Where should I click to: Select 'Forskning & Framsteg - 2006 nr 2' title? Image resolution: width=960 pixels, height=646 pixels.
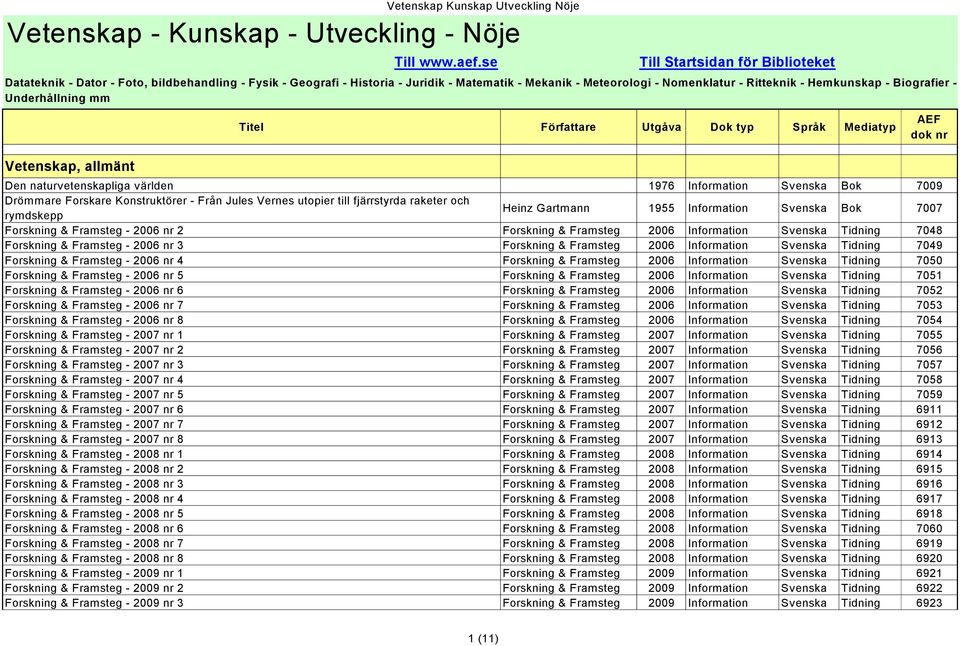(x=94, y=230)
